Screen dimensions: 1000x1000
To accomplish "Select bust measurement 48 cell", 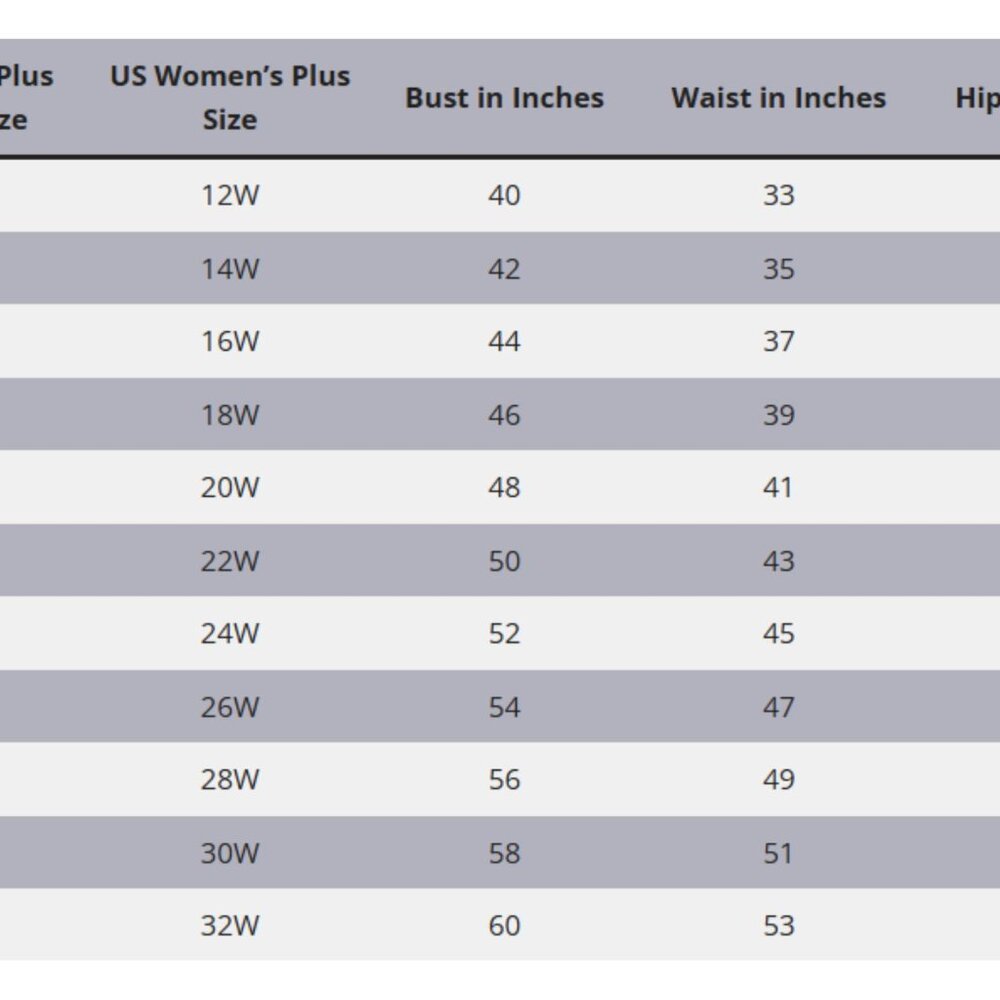I will point(504,488).
